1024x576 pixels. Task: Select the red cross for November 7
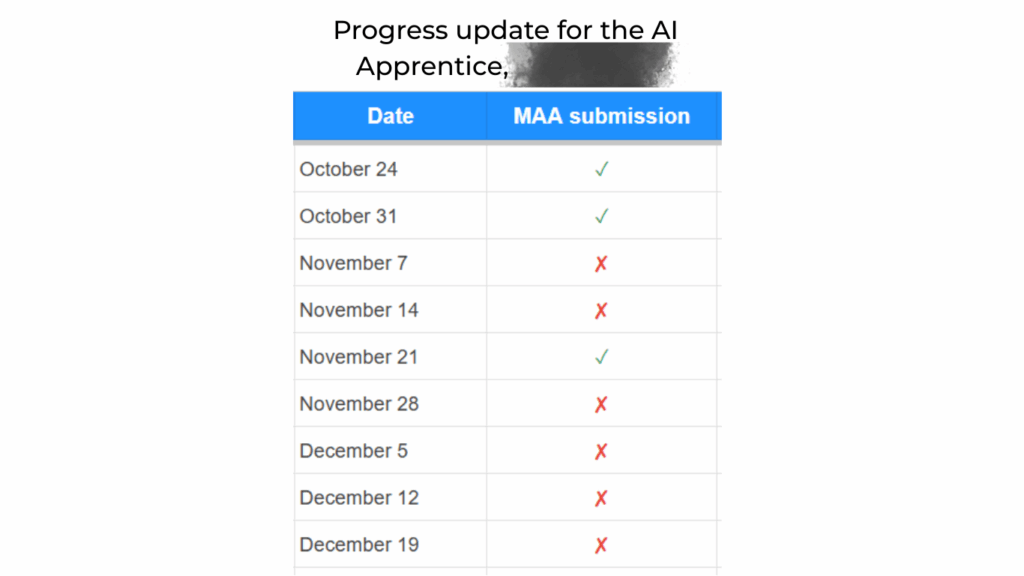(x=601, y=264)
